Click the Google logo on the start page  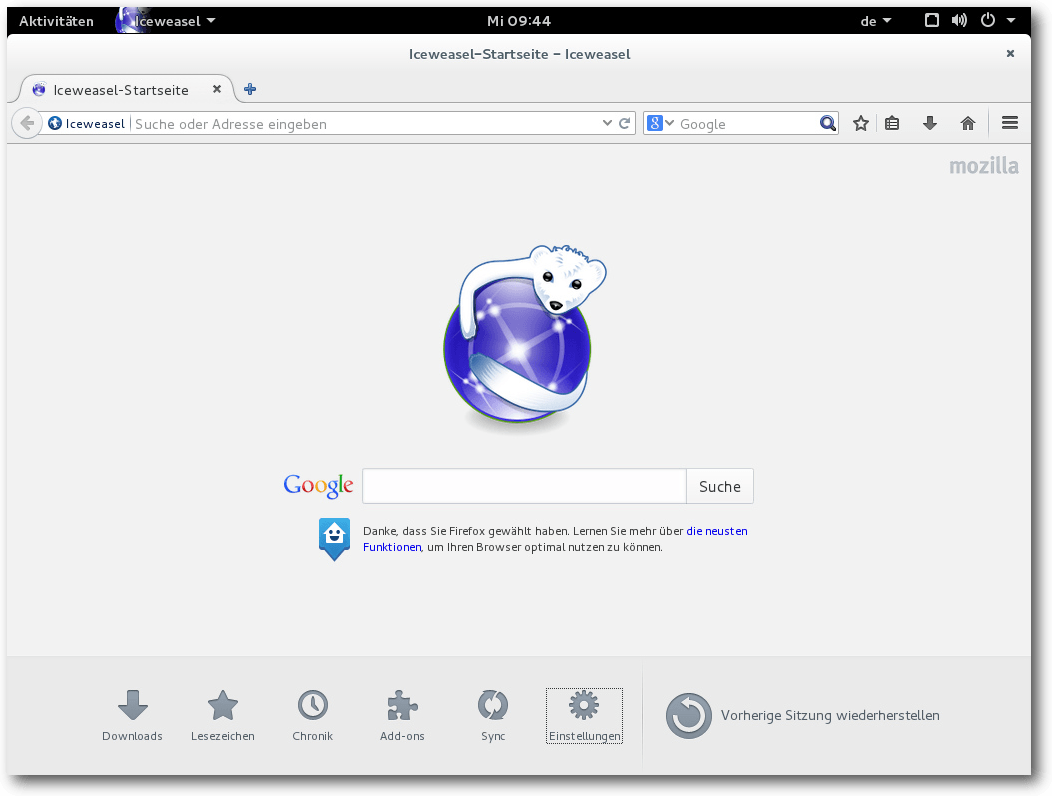(319, 485)
